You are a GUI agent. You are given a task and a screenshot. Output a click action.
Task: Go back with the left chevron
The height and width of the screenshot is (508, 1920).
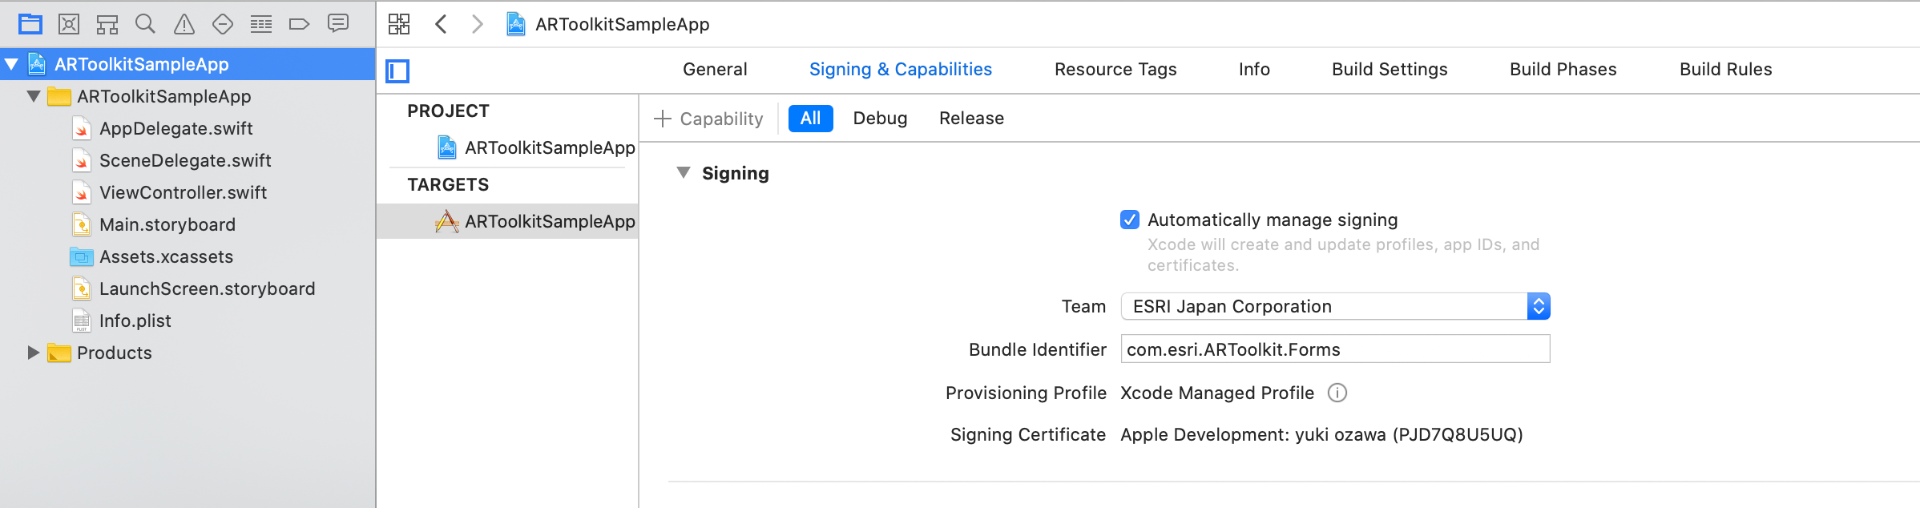click(441, 24)
